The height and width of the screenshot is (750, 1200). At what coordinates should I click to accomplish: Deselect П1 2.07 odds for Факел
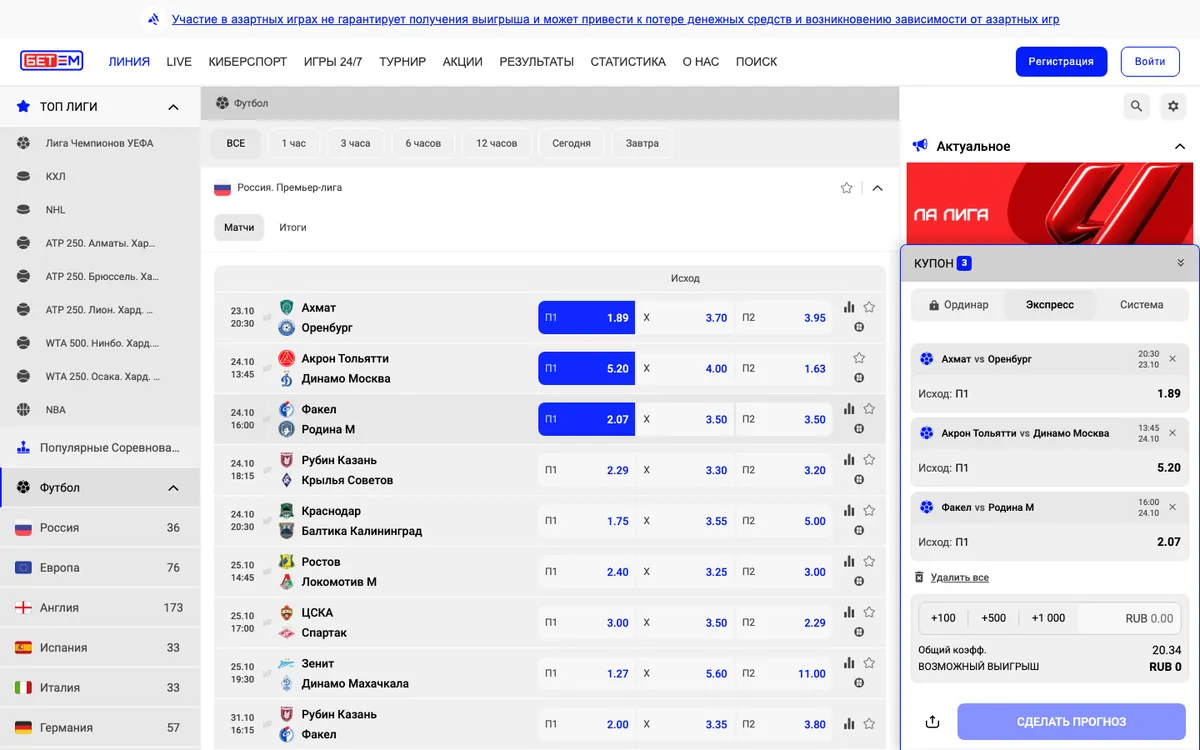coord(586,420)
